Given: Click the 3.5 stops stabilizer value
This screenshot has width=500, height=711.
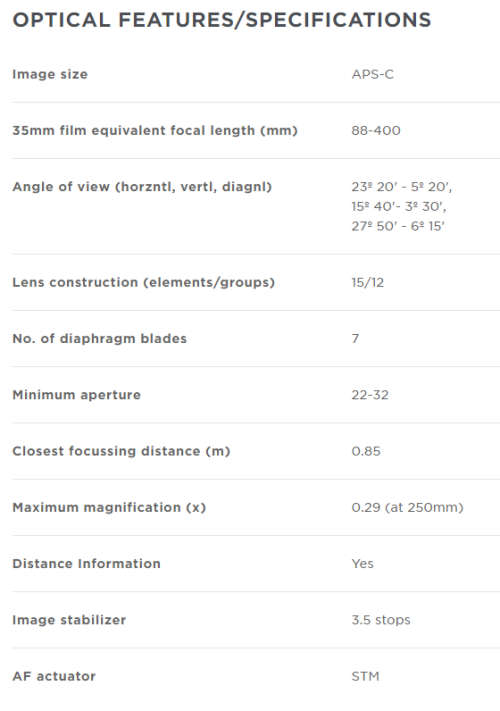Looking at the screenshot, I should [381, 620].
